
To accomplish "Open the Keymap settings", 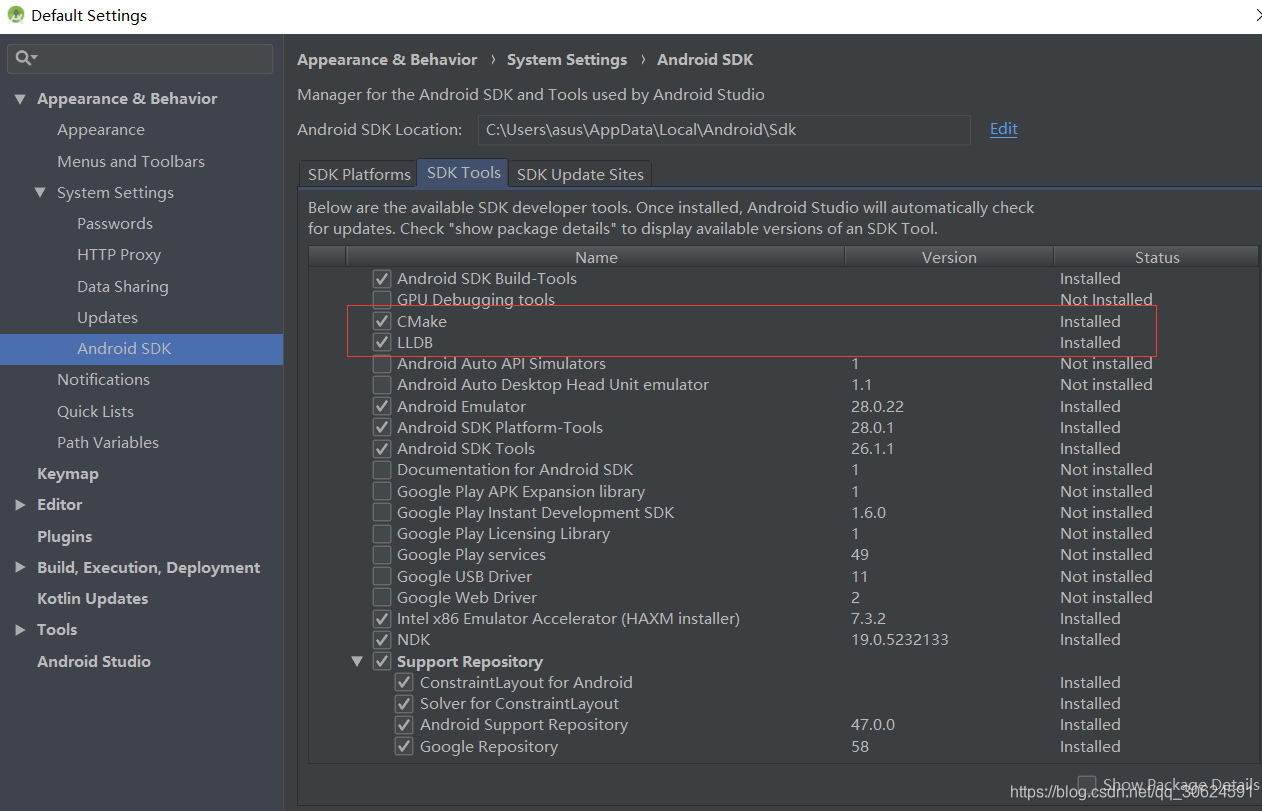I will click(68, 474).
